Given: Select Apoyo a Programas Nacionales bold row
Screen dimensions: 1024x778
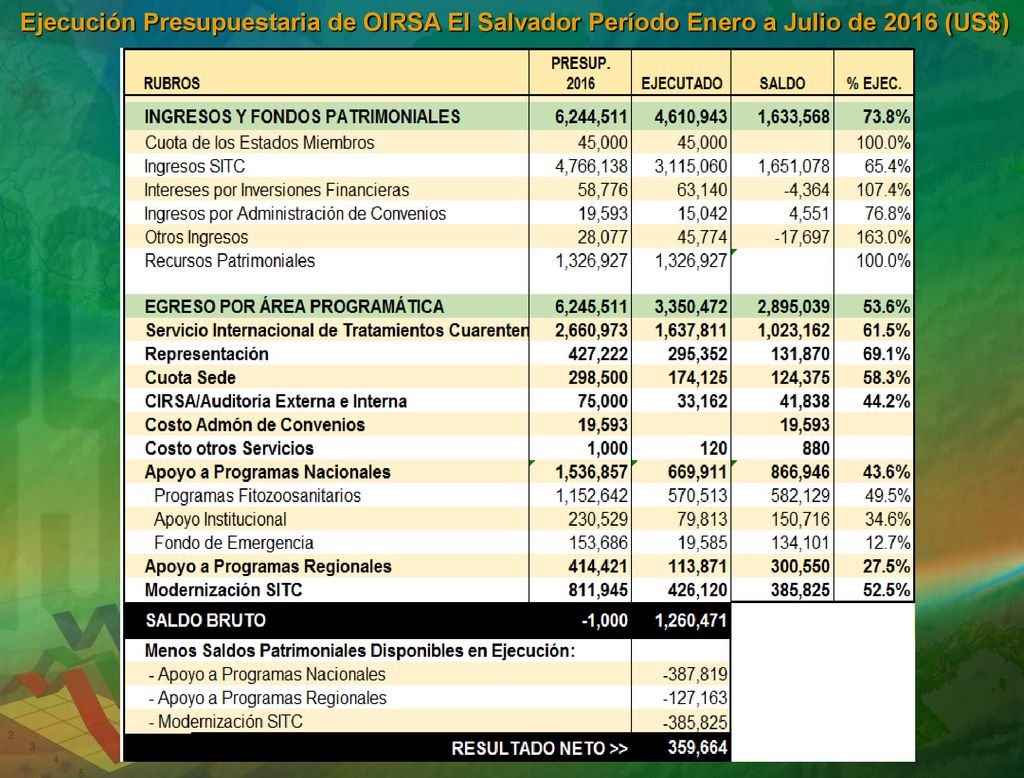Looking at the screenshot, I should [x=267, y=472].
